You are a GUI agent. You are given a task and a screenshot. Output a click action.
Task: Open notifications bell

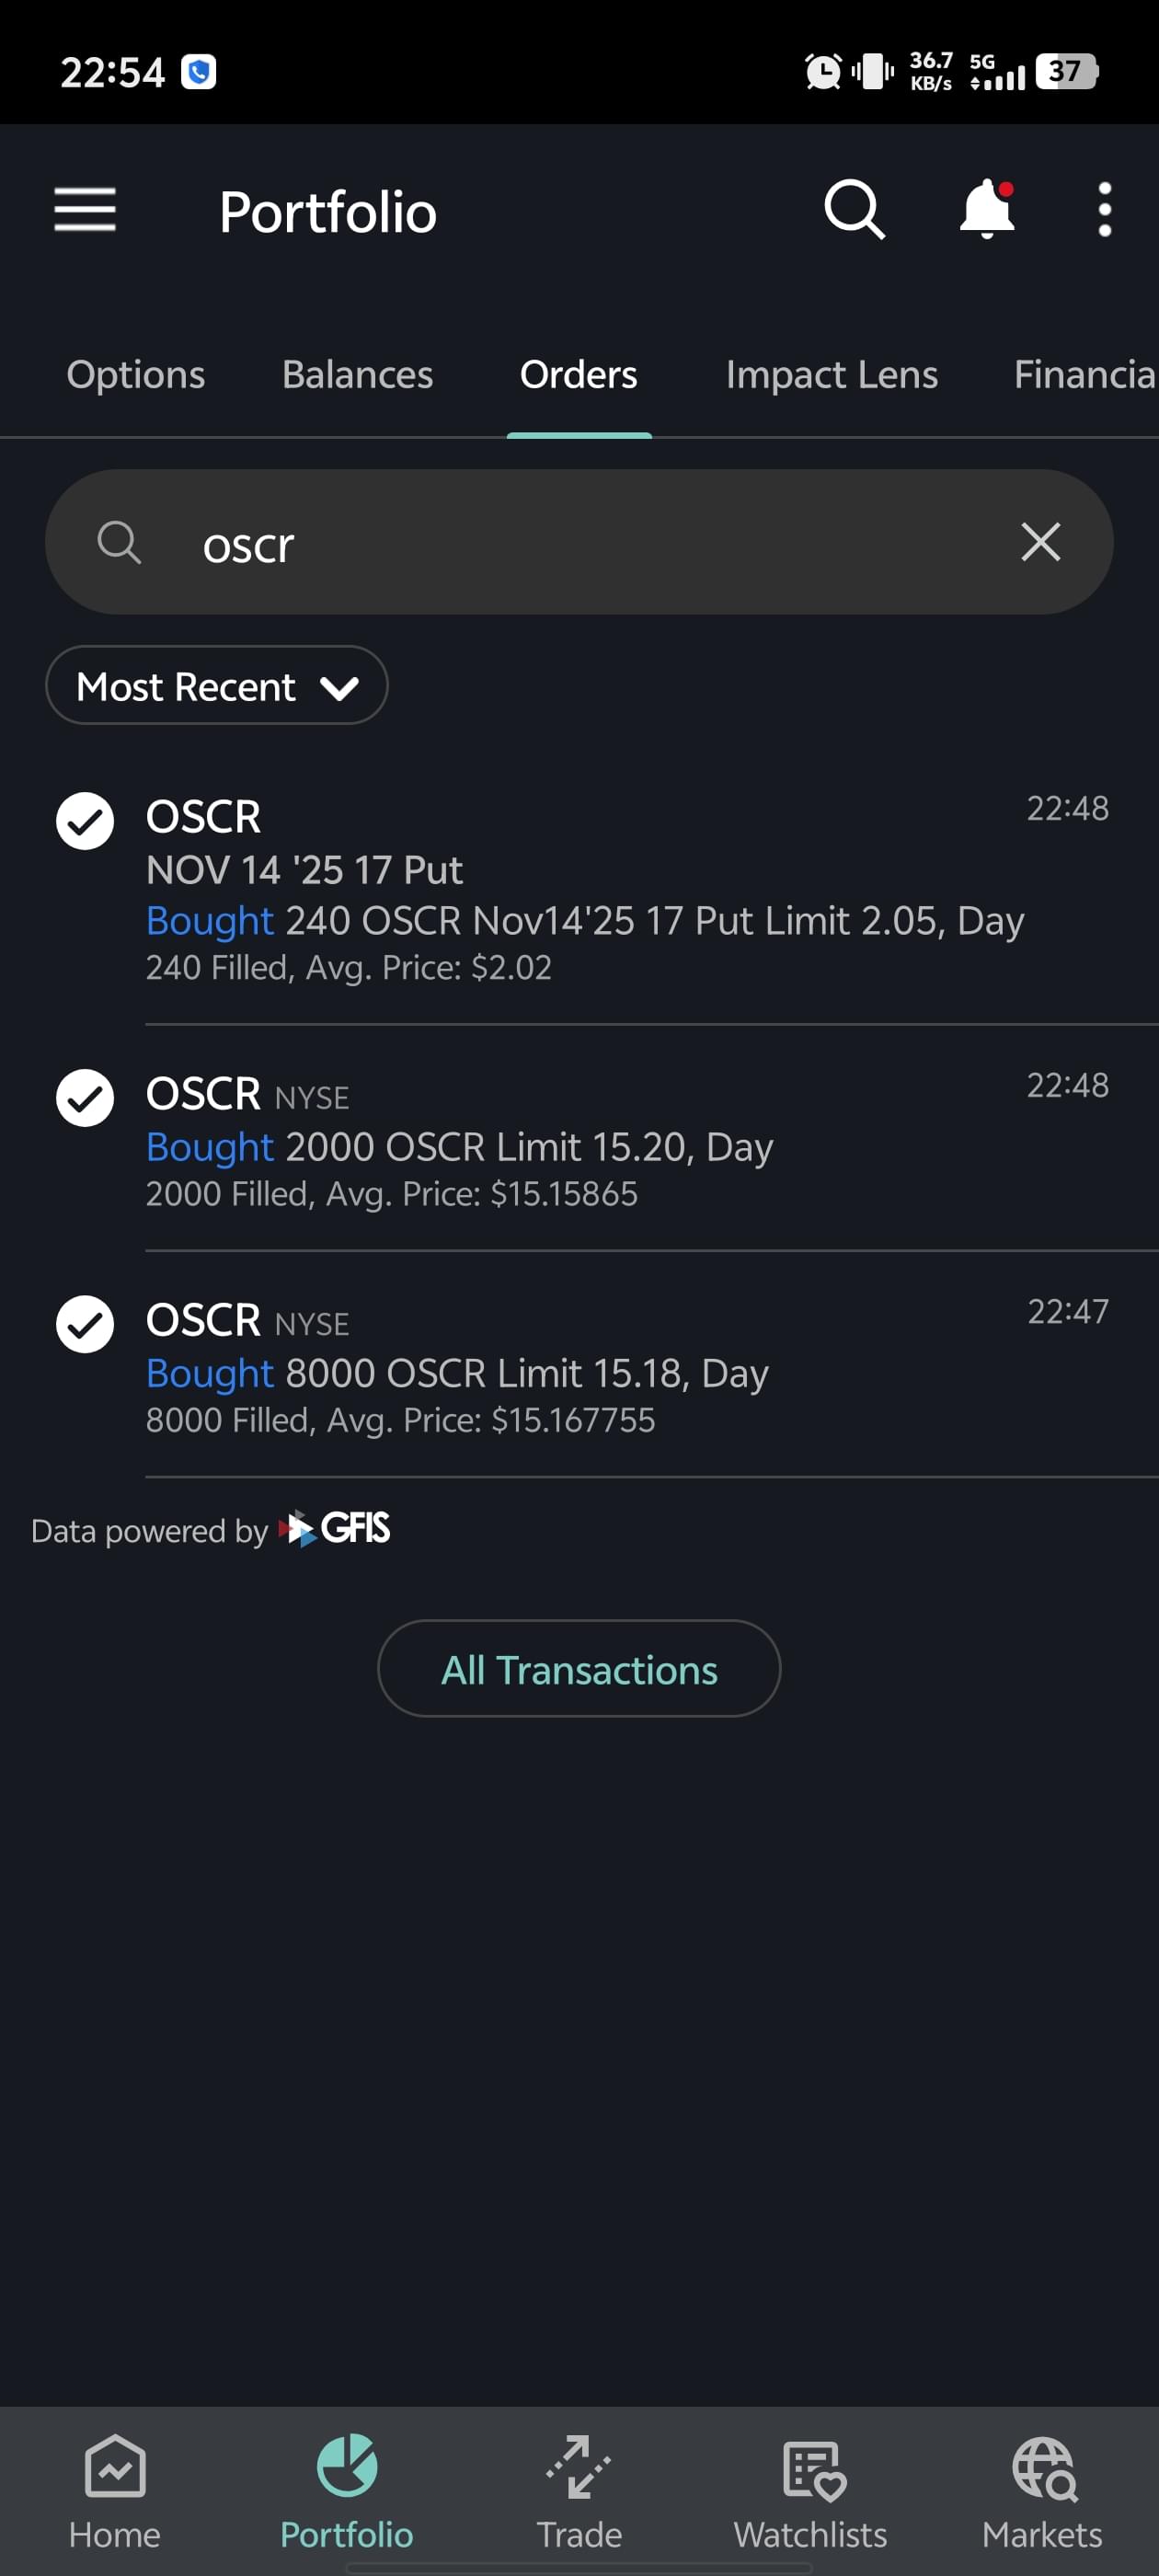pyautogui.click(x=986, y=210)
